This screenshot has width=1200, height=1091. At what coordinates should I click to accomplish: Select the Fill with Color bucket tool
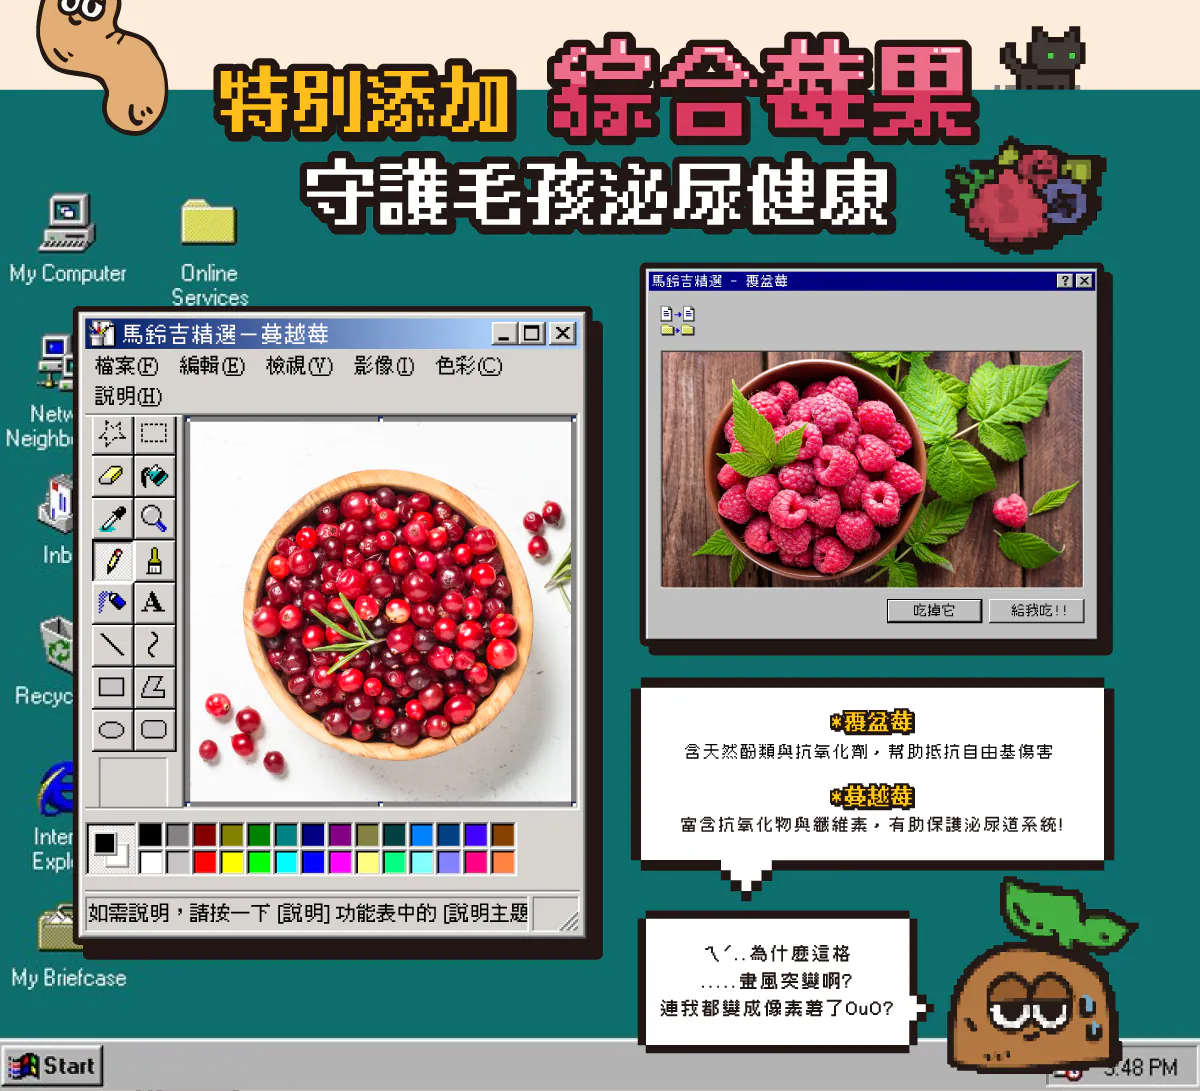(x=154, y=476)
